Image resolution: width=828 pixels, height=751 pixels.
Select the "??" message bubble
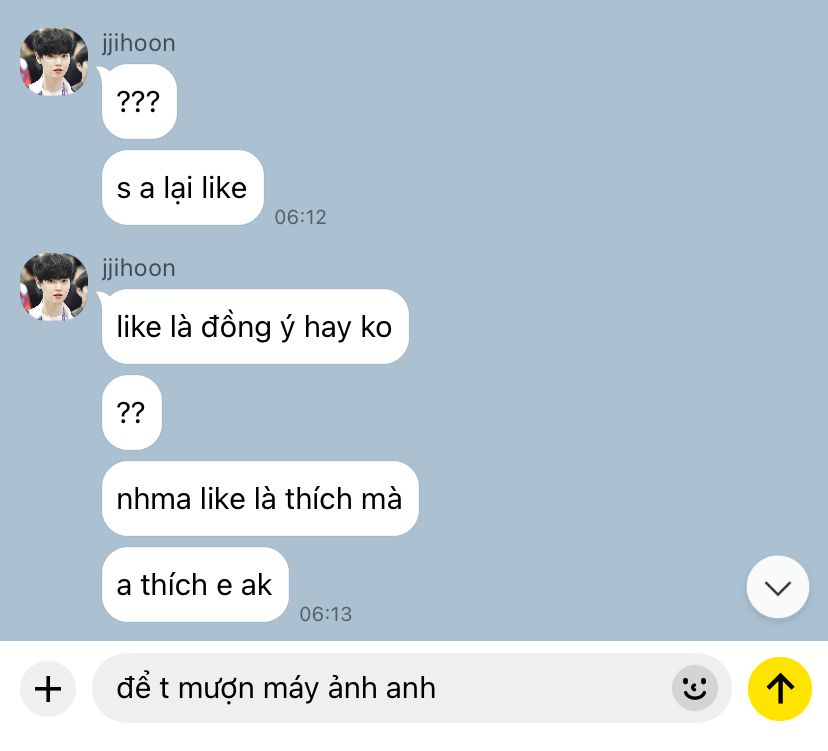point(131,412)
